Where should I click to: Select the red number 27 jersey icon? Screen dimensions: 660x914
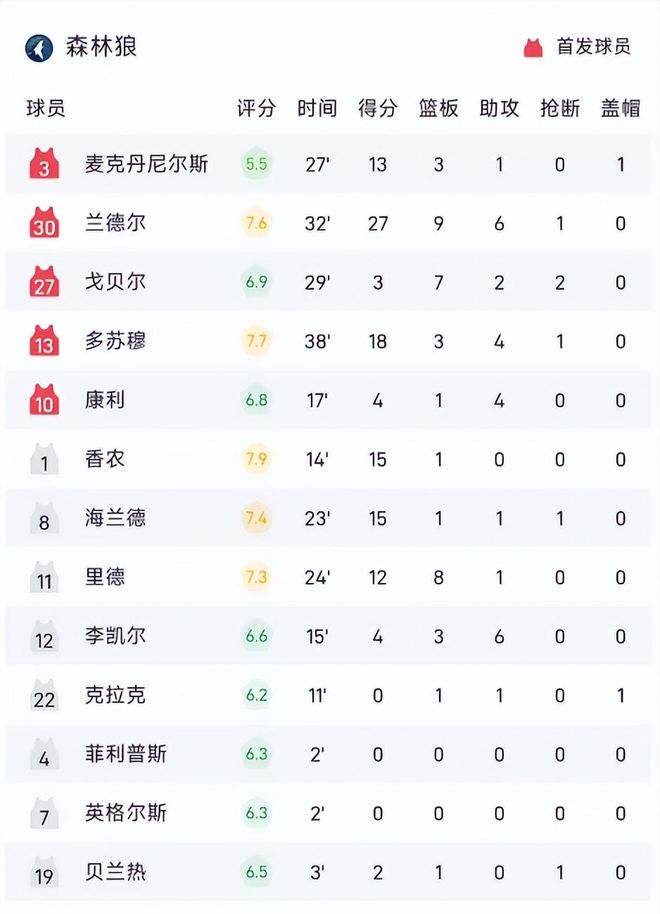44,281
